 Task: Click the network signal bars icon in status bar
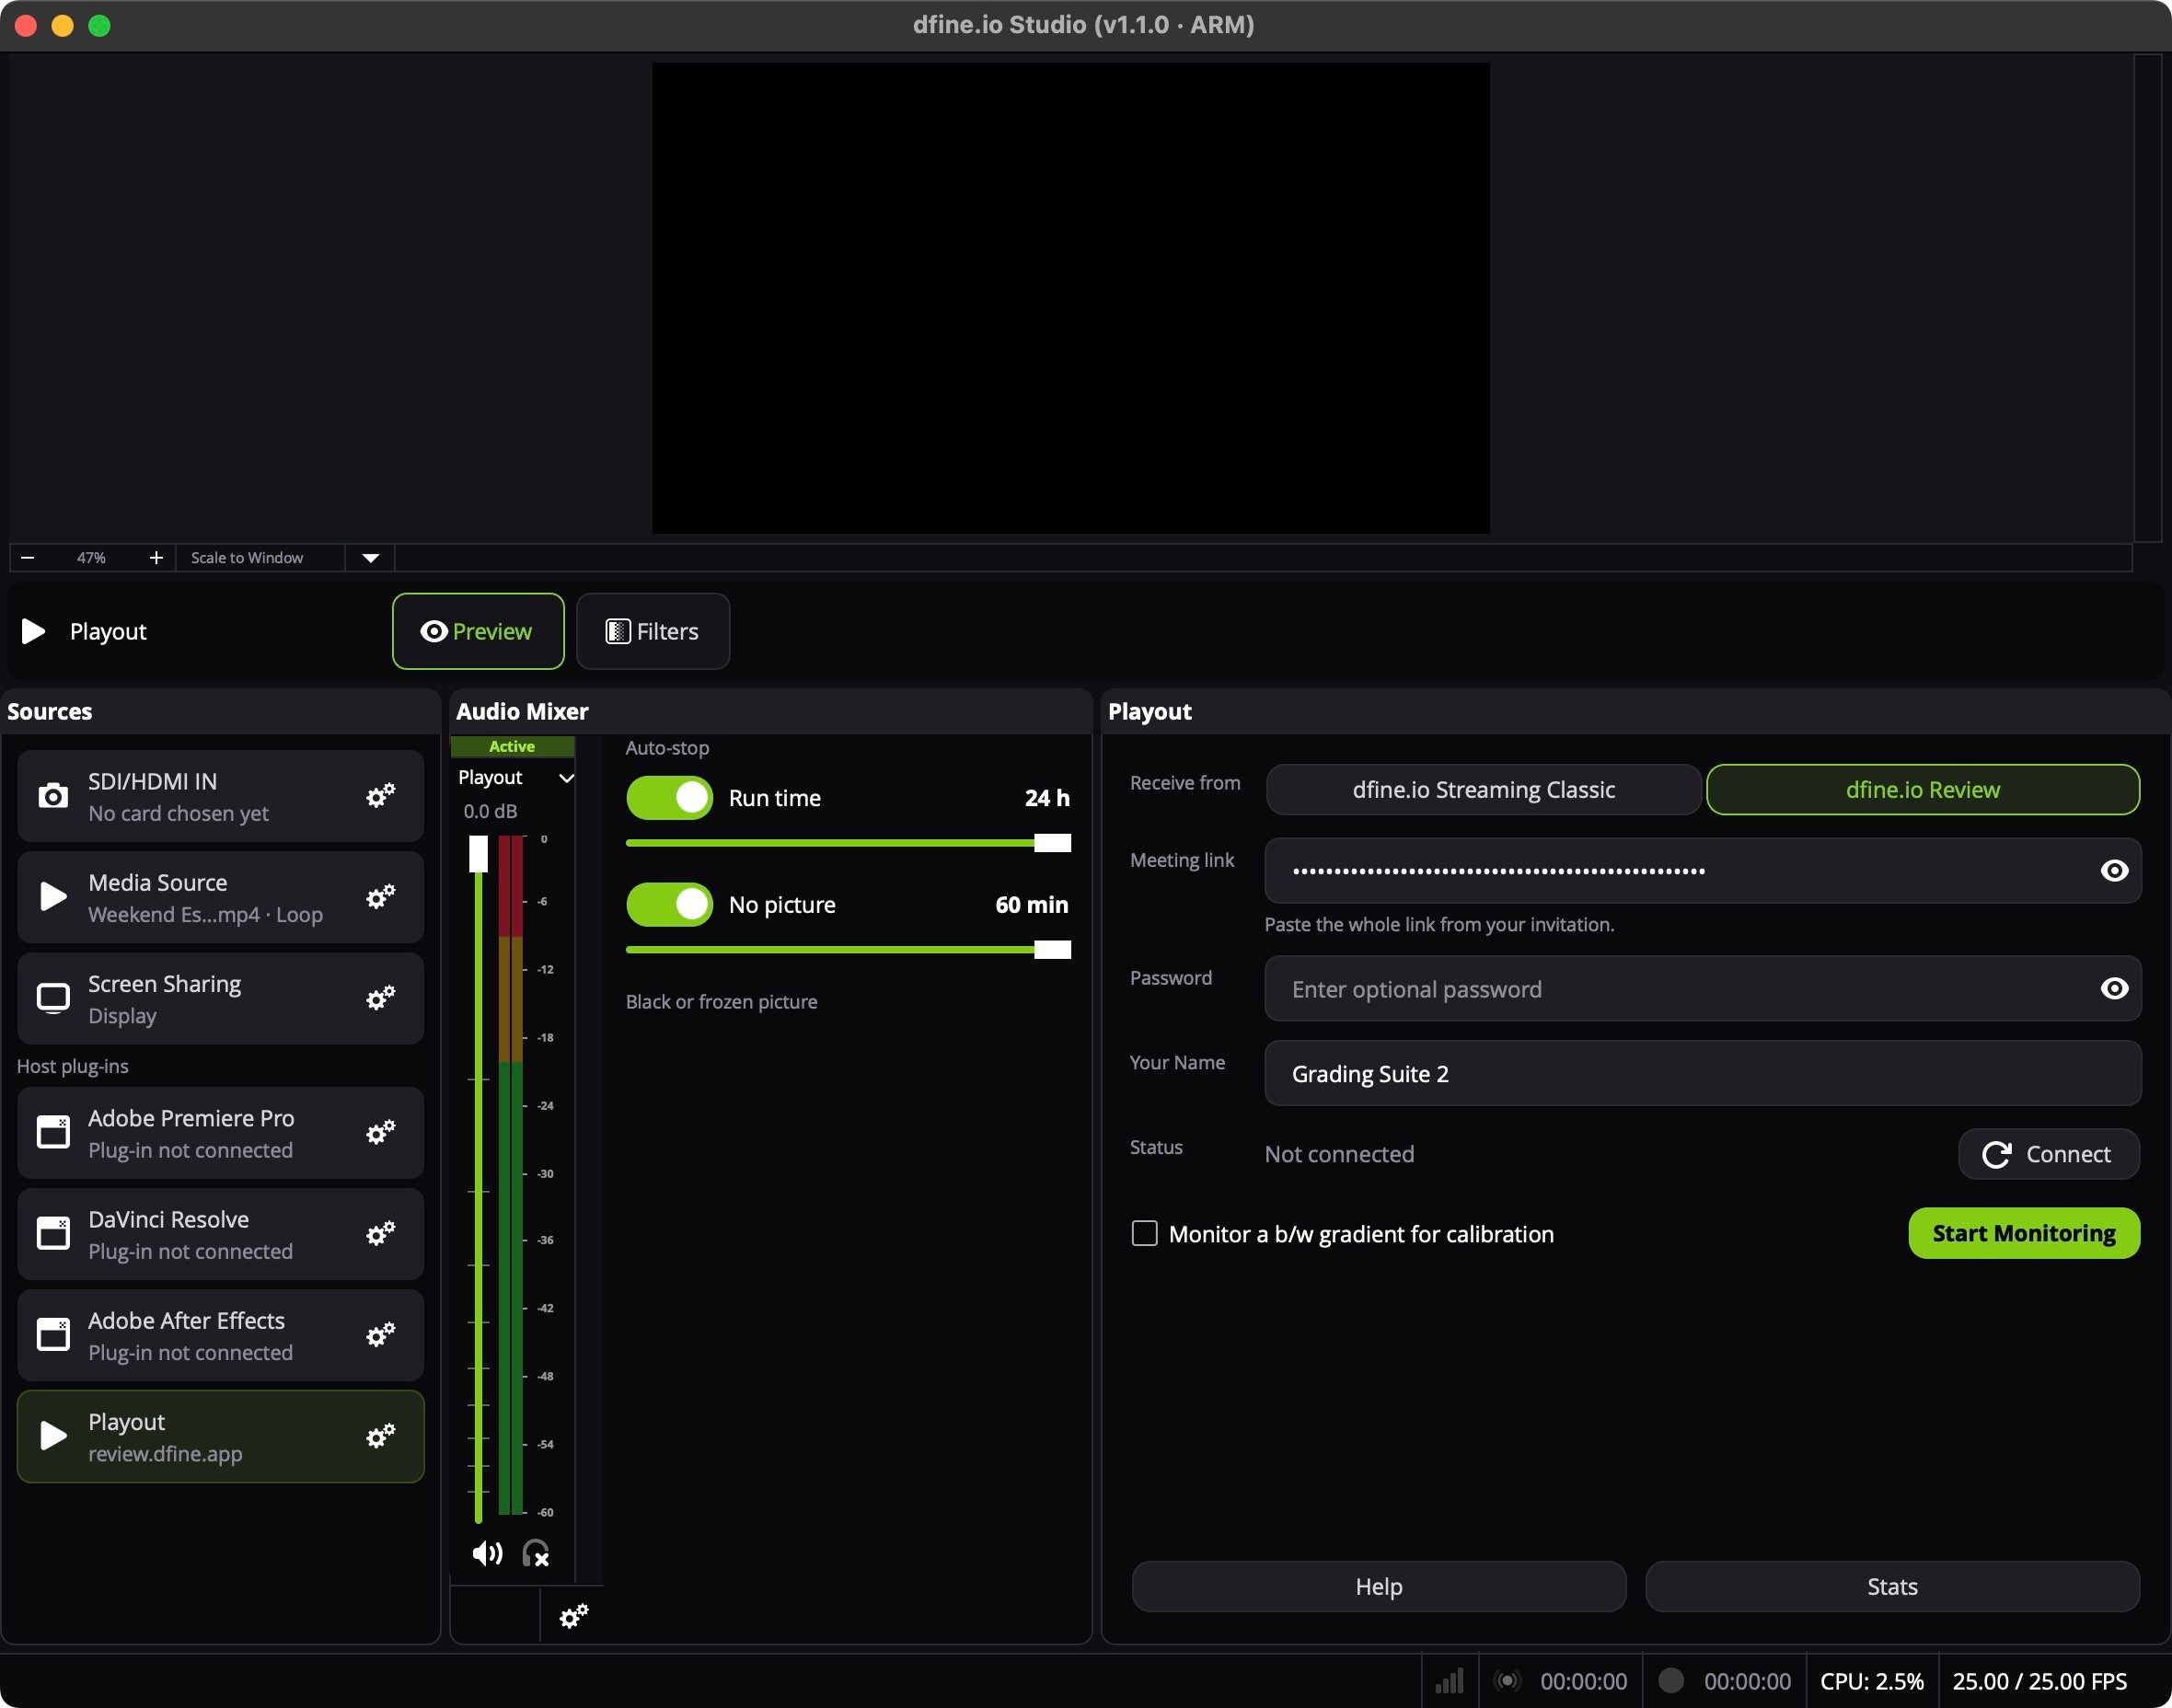pyautogui.click(x=1449, y=1681)
